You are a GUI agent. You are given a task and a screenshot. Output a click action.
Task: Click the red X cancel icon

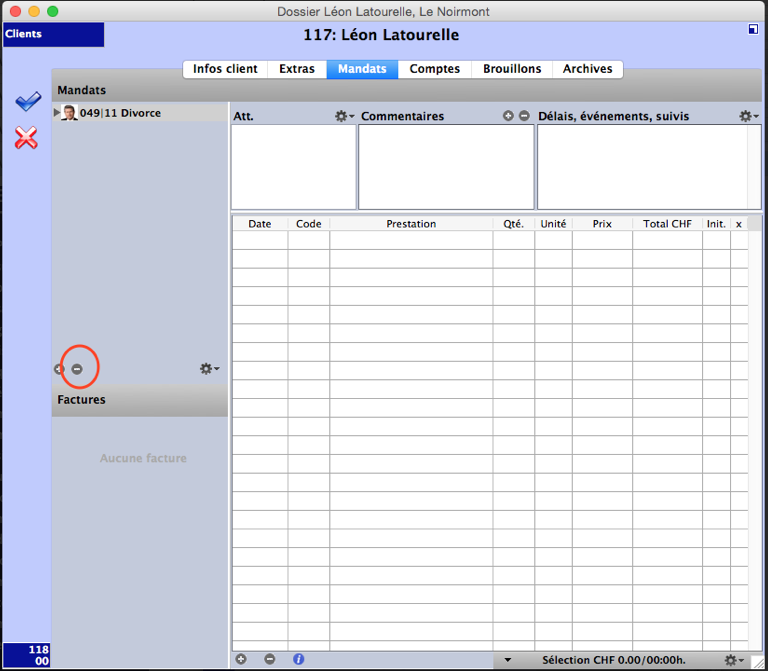click(x=26, y=138)
